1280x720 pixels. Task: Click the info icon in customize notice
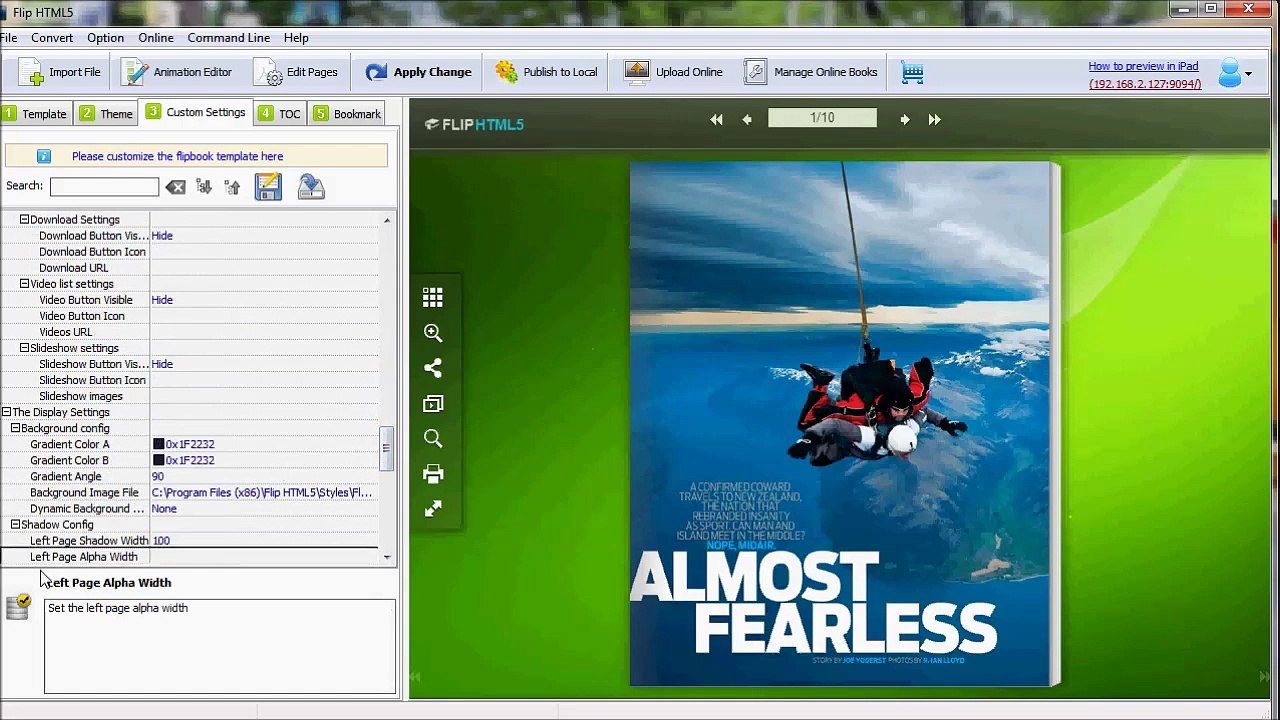tap(44, 156)
